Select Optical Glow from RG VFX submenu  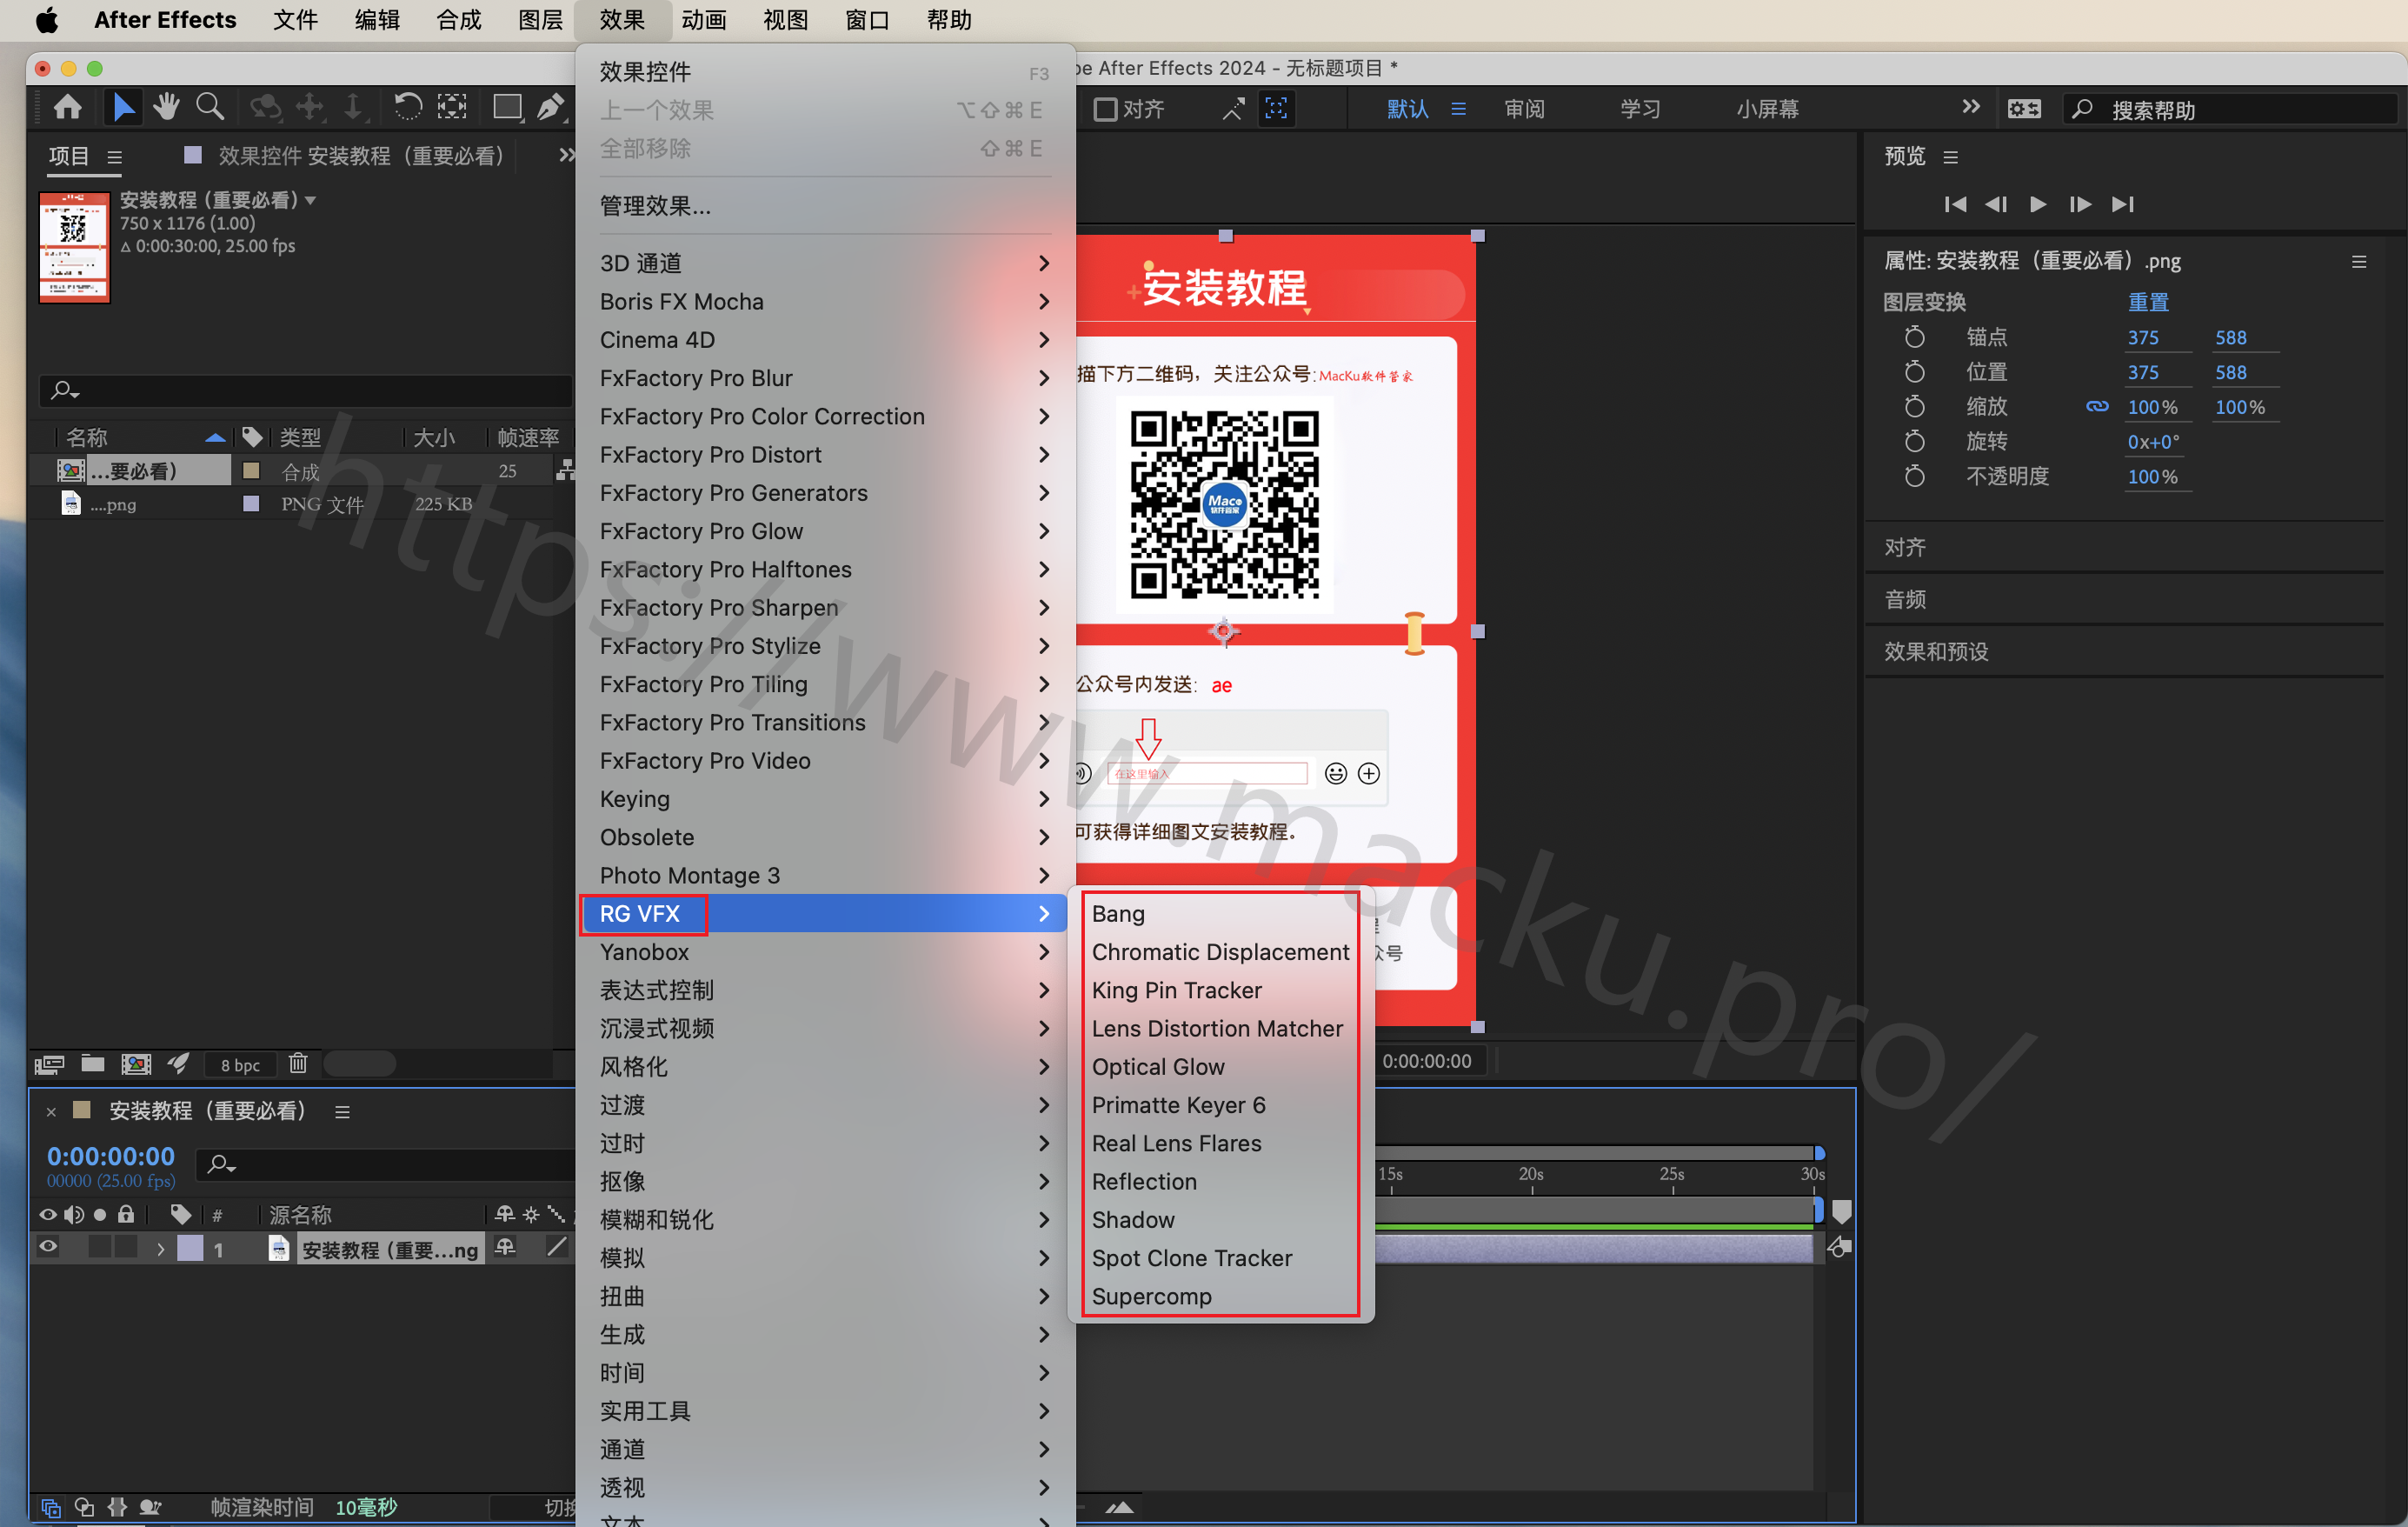click(1220, 1067)
